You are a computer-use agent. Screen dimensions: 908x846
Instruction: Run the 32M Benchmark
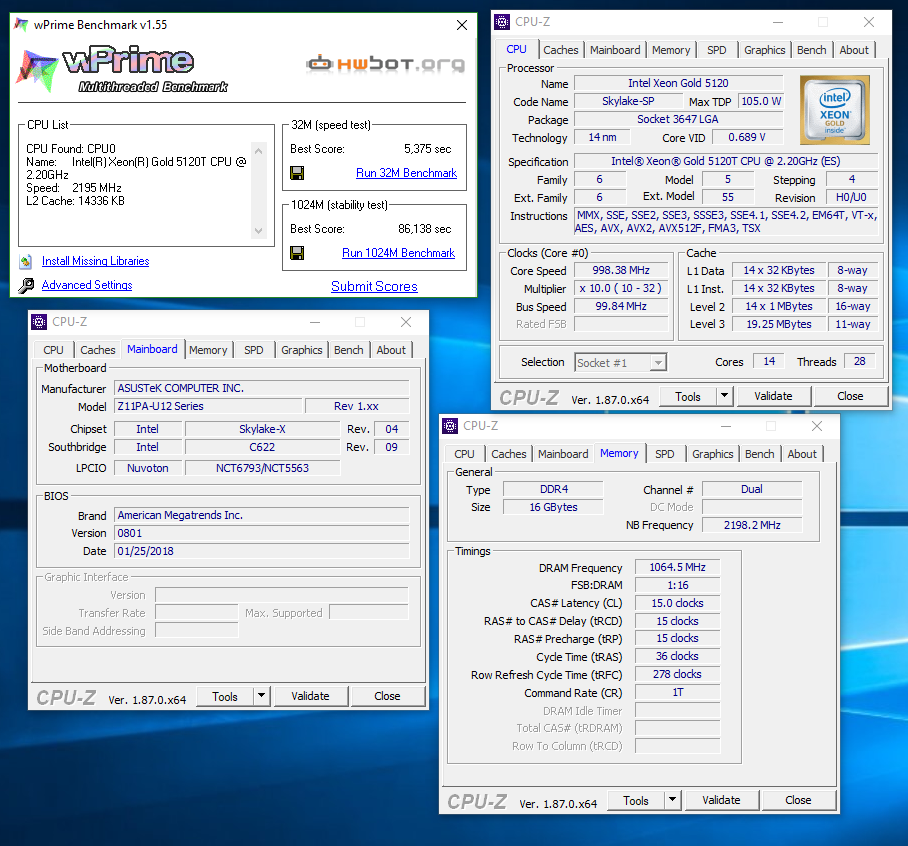click(406, 173)
